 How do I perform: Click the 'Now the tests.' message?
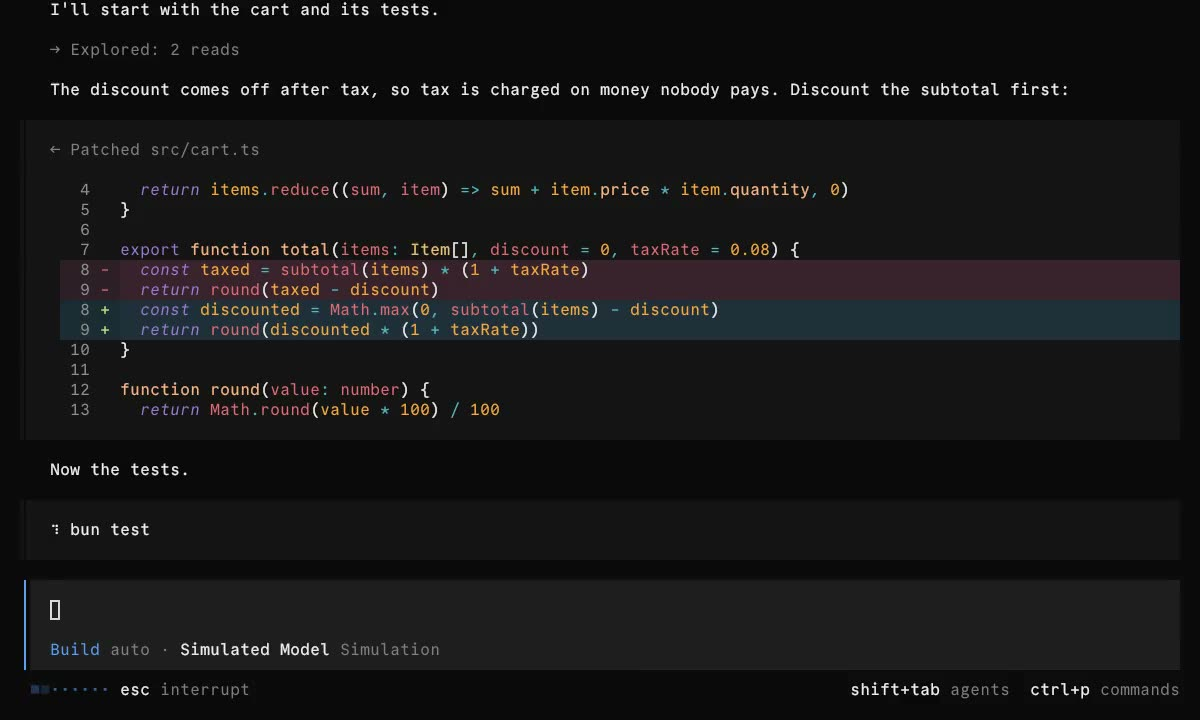(120, 469)
